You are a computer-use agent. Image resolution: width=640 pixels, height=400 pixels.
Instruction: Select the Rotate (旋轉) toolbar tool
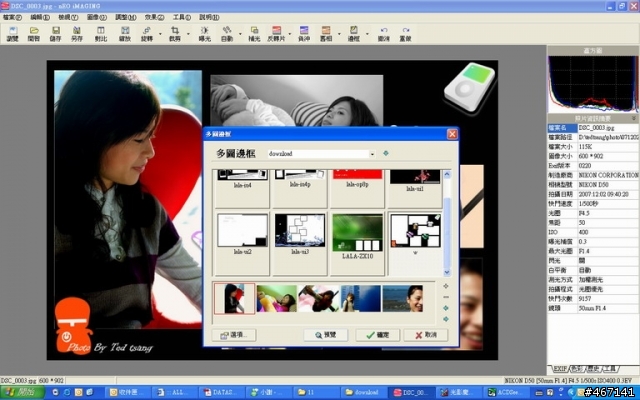pos(147,34)
